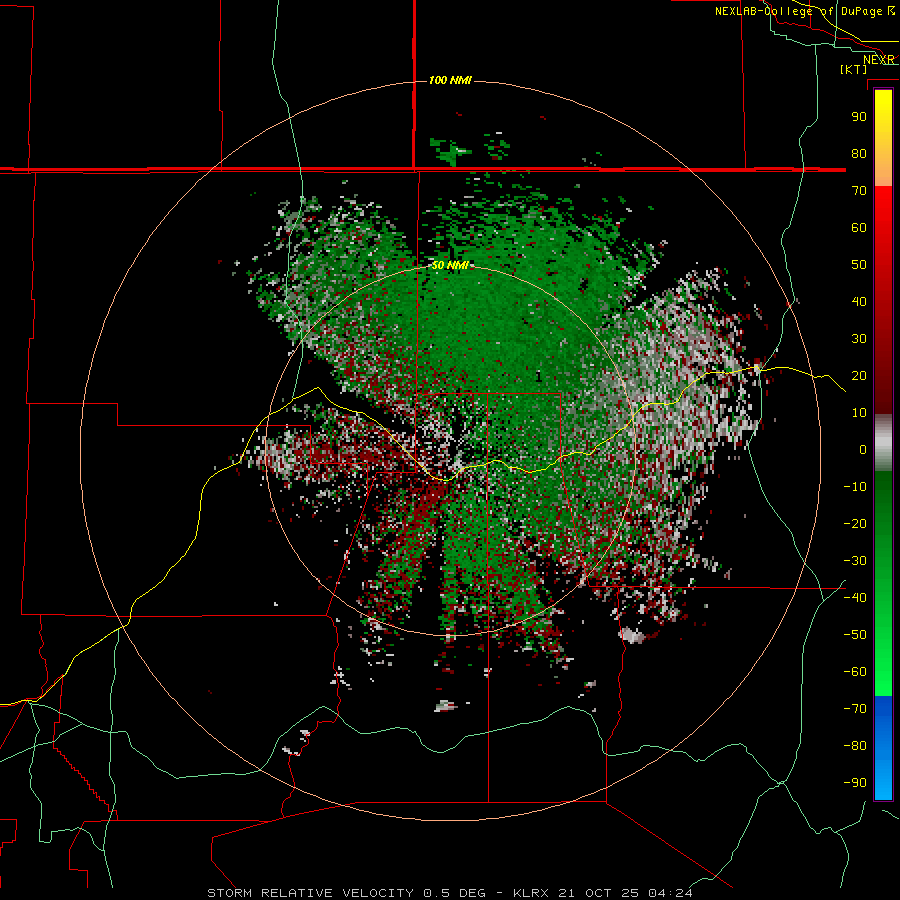900x900 pixels.
Task: Click the positive 90 scale label
Action: click(859, 117)
